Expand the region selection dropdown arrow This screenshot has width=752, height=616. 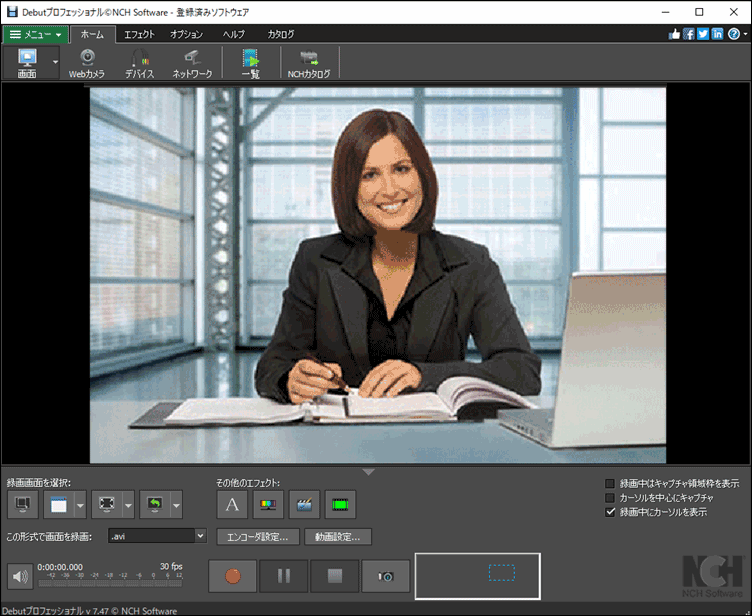(128, 504)
